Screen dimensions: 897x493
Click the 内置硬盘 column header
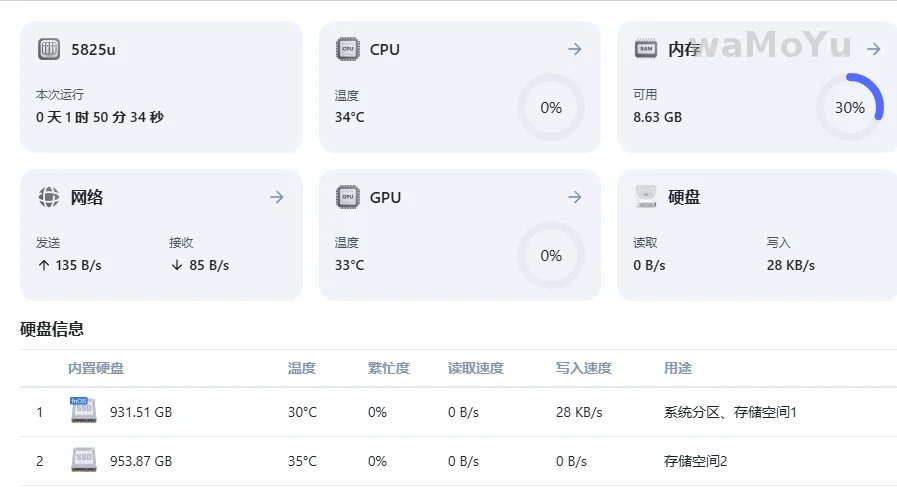pos(96,368)
